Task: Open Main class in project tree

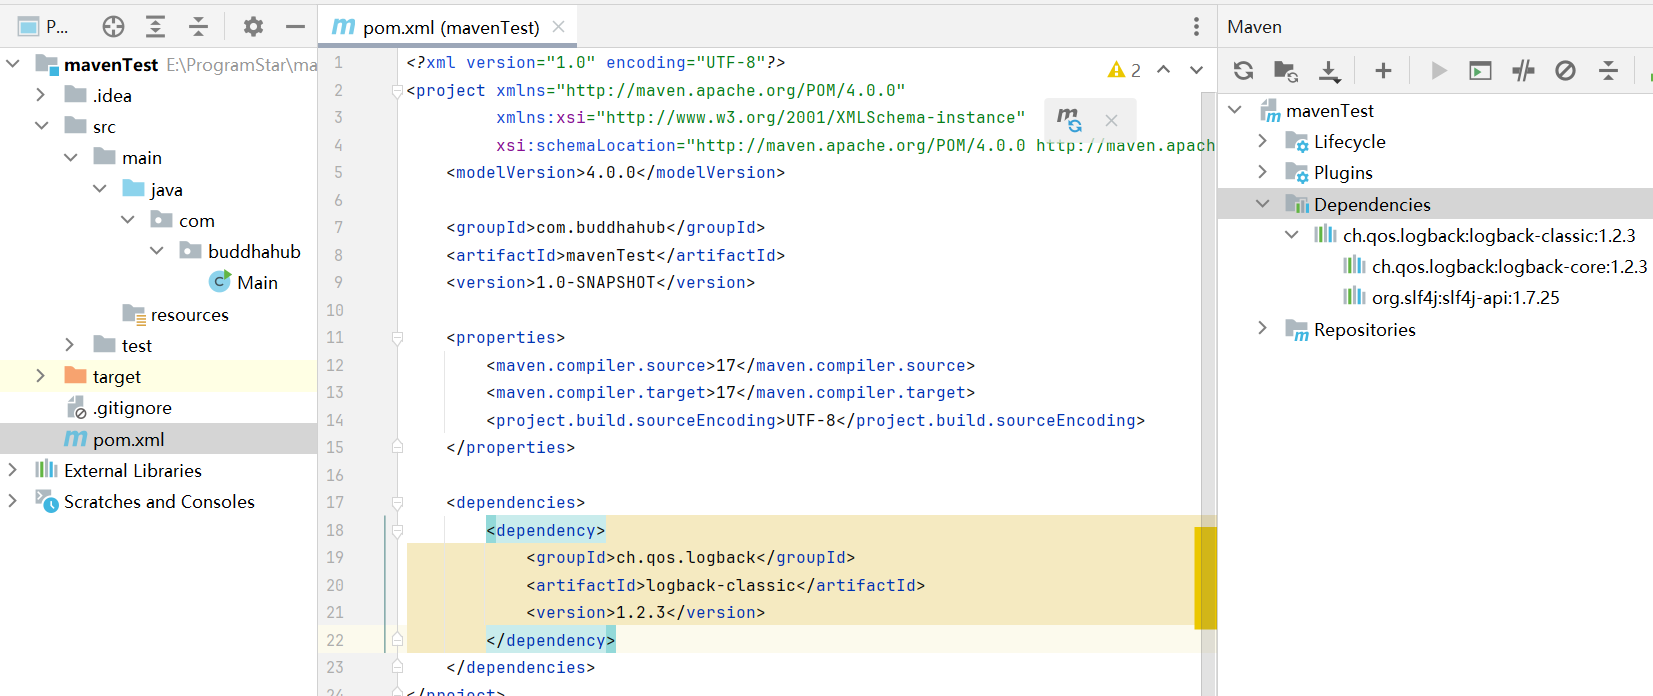Action: (256, 283)
